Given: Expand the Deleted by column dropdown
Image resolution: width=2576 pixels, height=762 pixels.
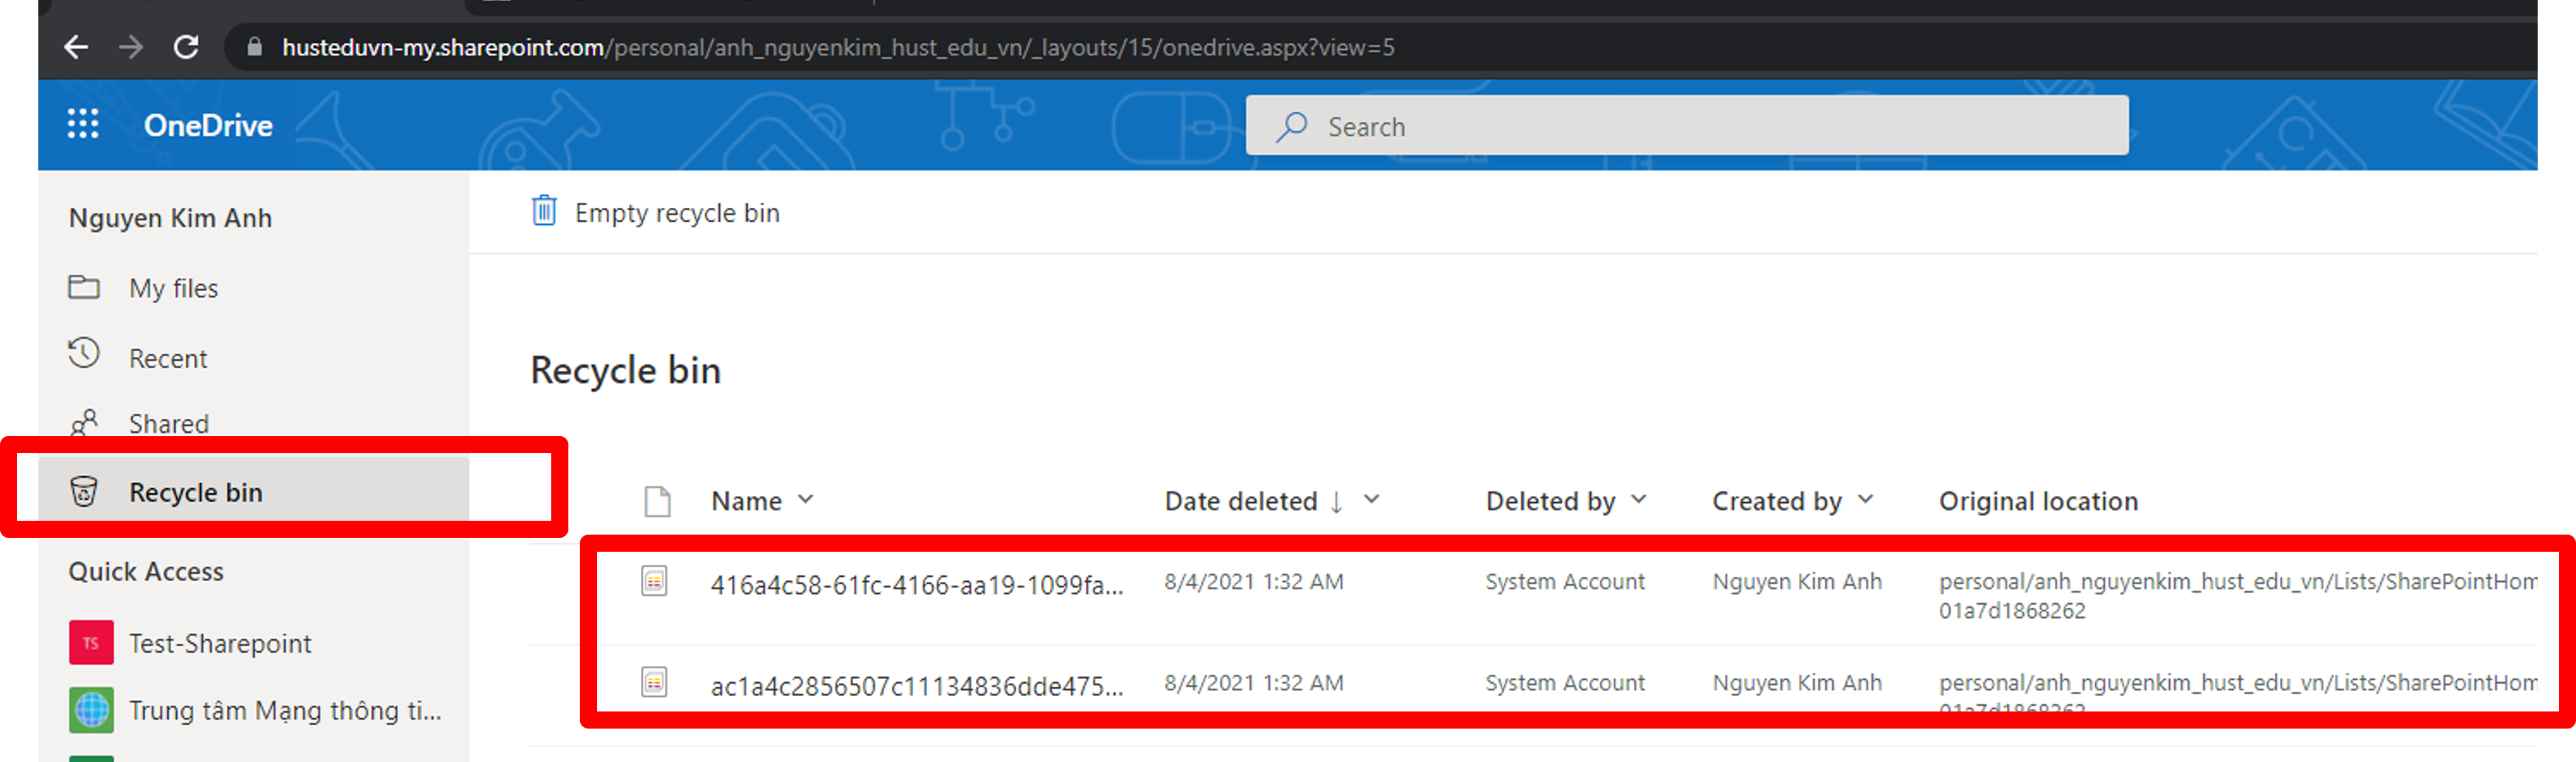Looking at the screenshot, I should tap(1638, 499).
